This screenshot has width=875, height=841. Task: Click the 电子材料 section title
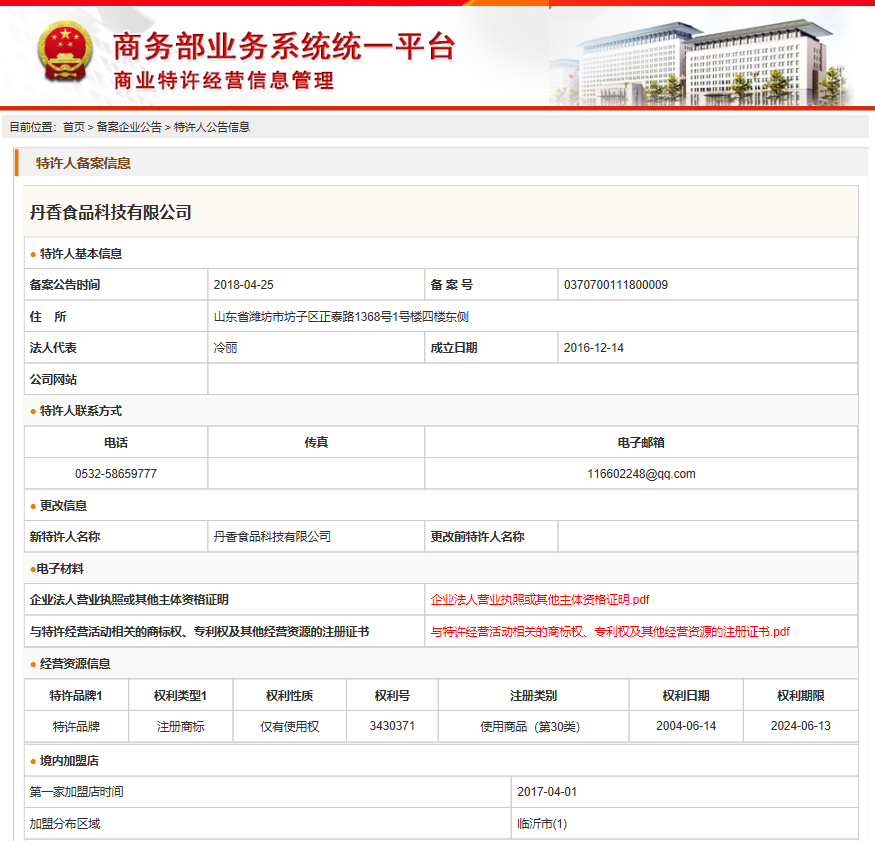coord(60,569)
